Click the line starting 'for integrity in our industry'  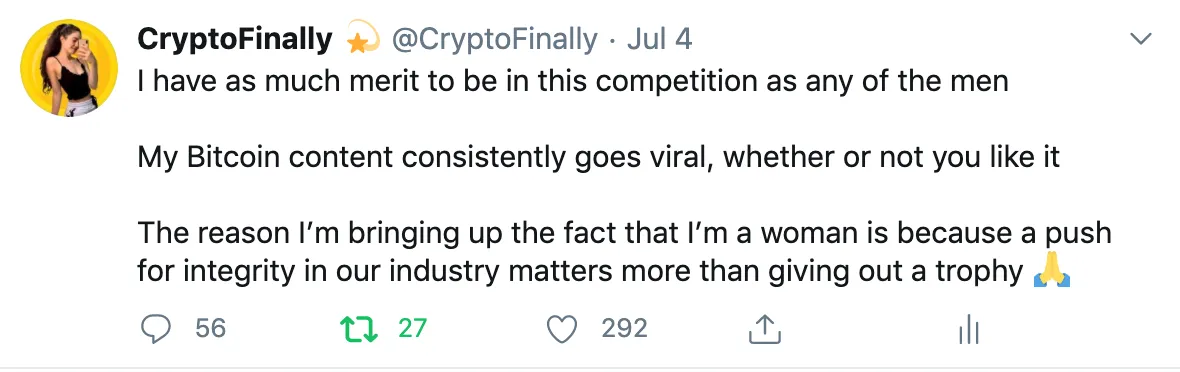(x=580, y=272)
